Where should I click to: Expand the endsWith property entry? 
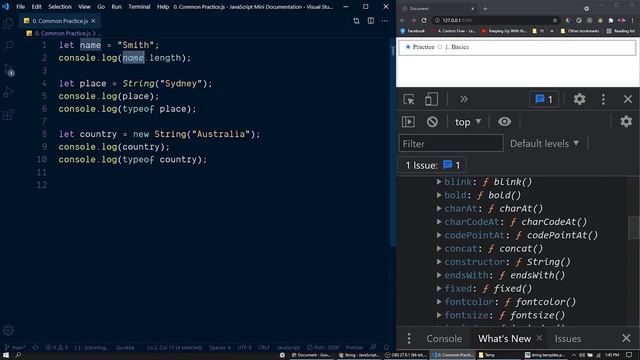[x=439, y=275]
